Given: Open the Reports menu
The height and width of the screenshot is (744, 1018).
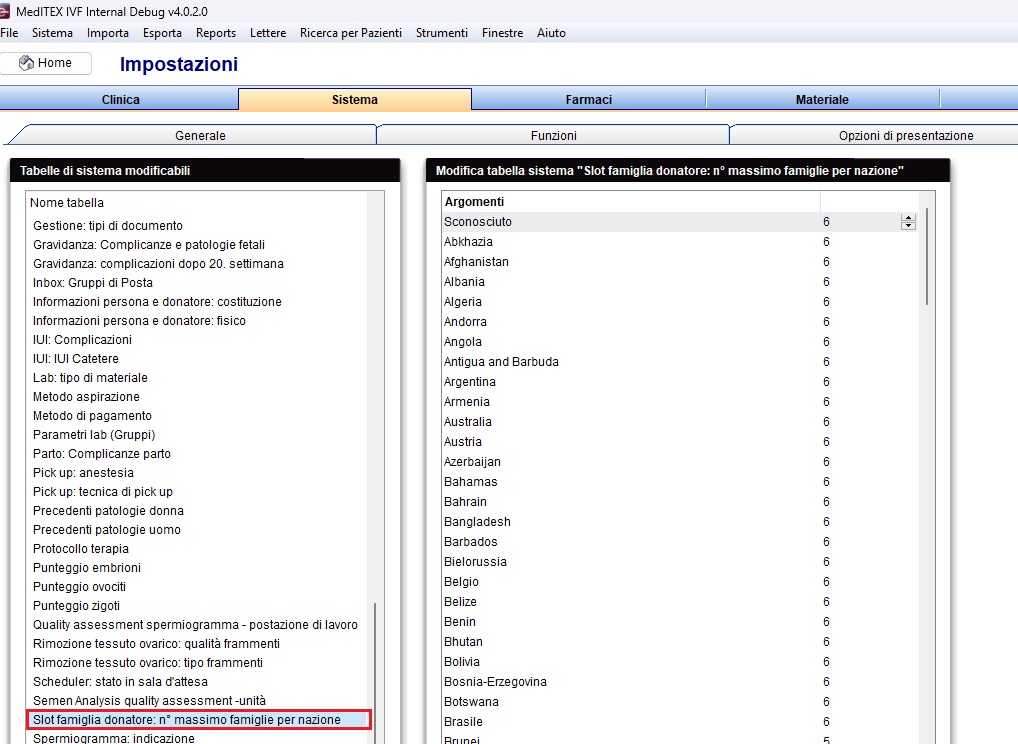Looking at the screenshot, I should pos(216,32).
